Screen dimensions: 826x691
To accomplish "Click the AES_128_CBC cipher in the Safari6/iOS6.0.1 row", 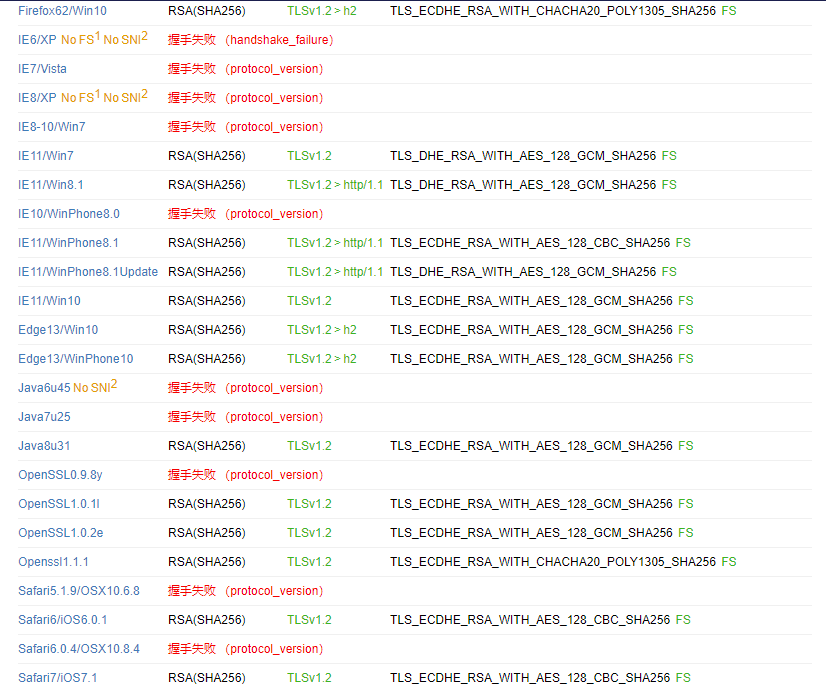I will [x=530, y=619].
